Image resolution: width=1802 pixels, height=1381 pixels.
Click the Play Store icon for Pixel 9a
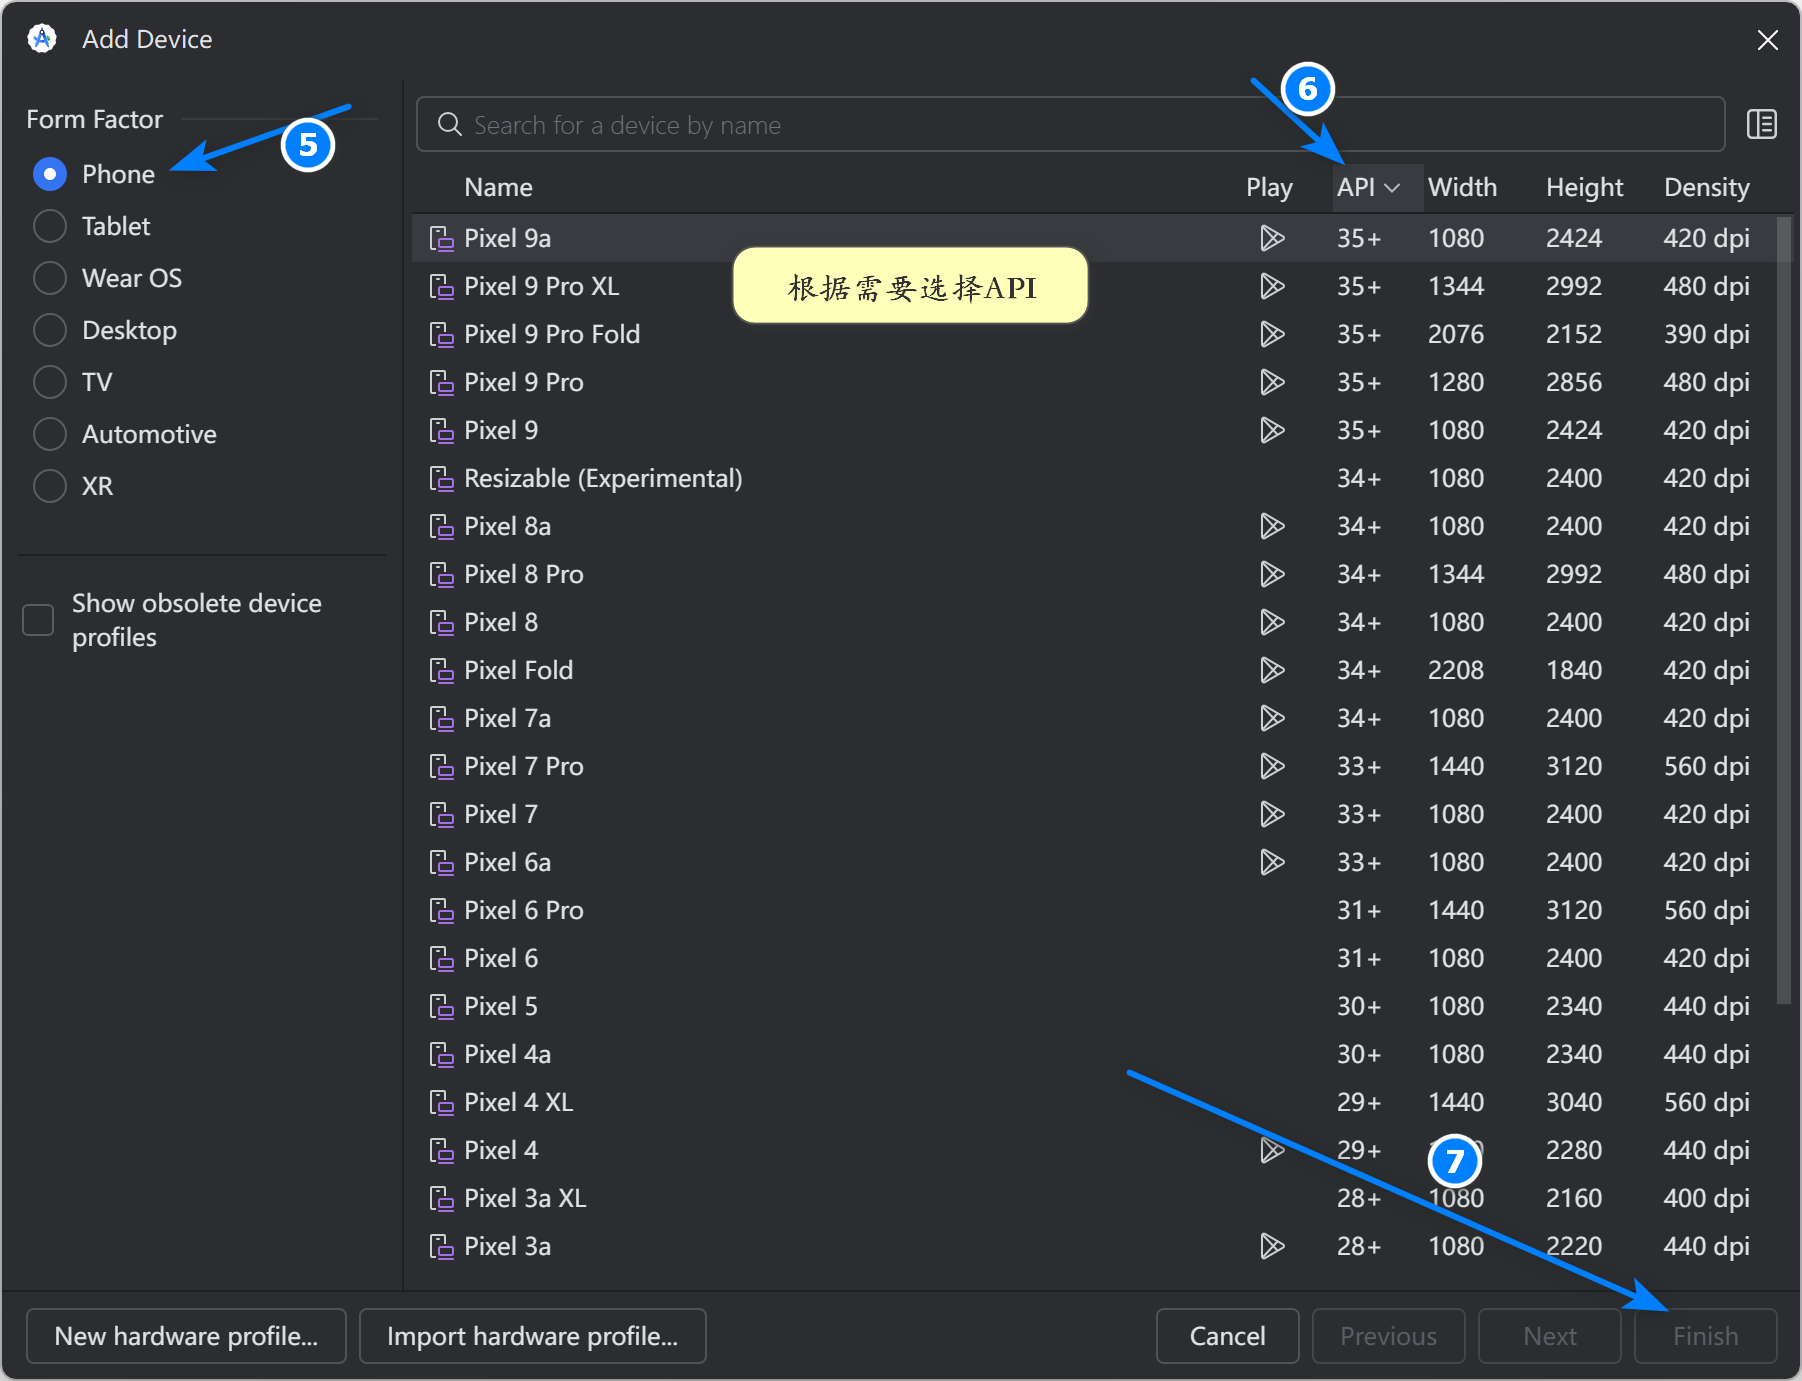click(1272, 238)
